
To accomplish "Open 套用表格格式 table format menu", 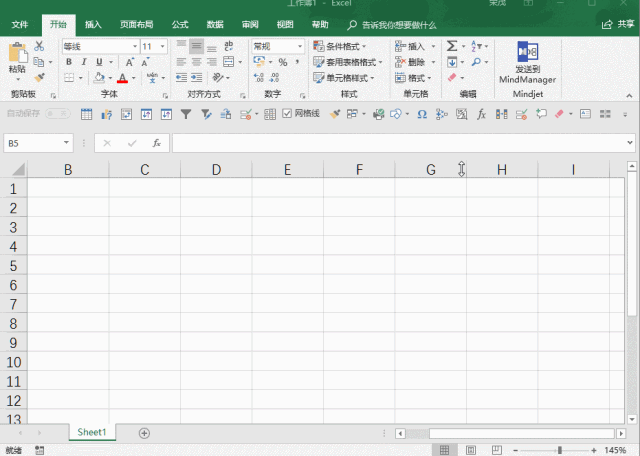I will tap(347, 62).
